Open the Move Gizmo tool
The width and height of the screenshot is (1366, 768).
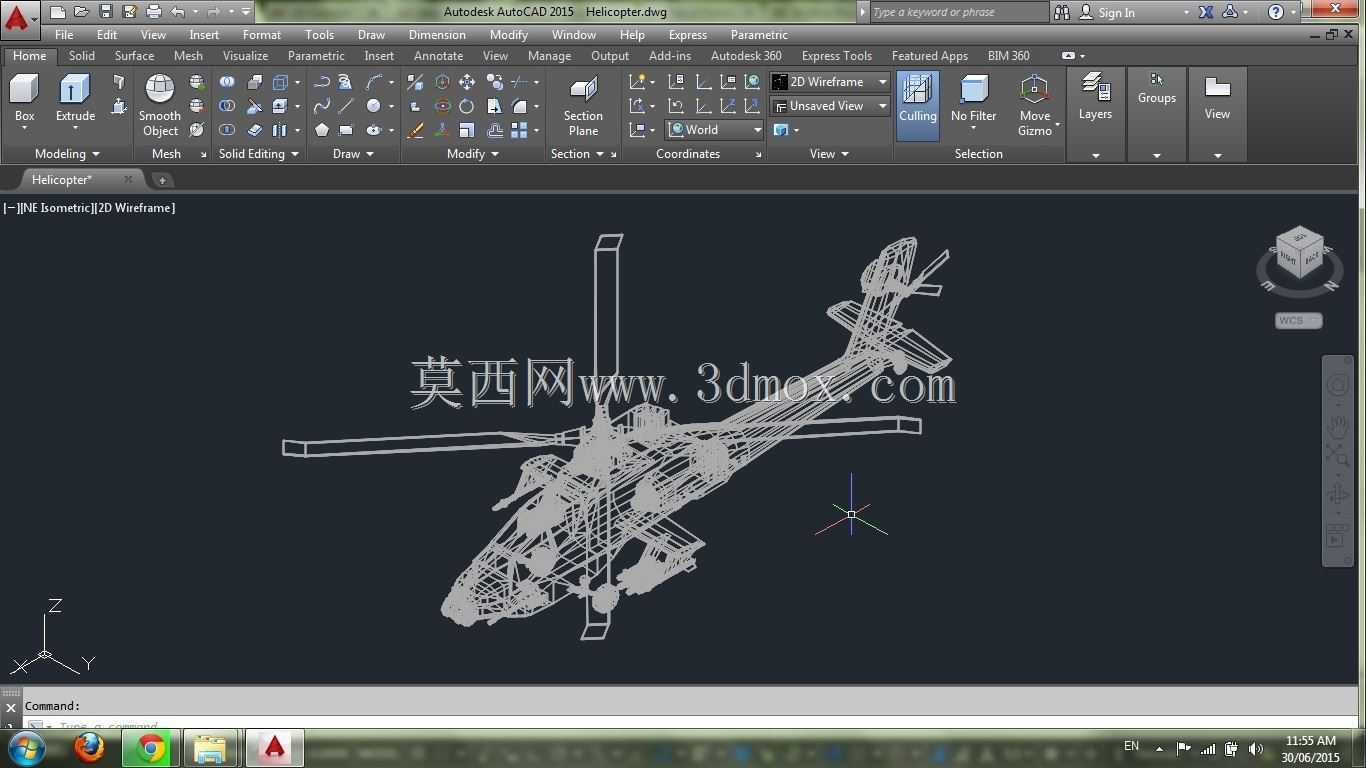coord(1035,105)
